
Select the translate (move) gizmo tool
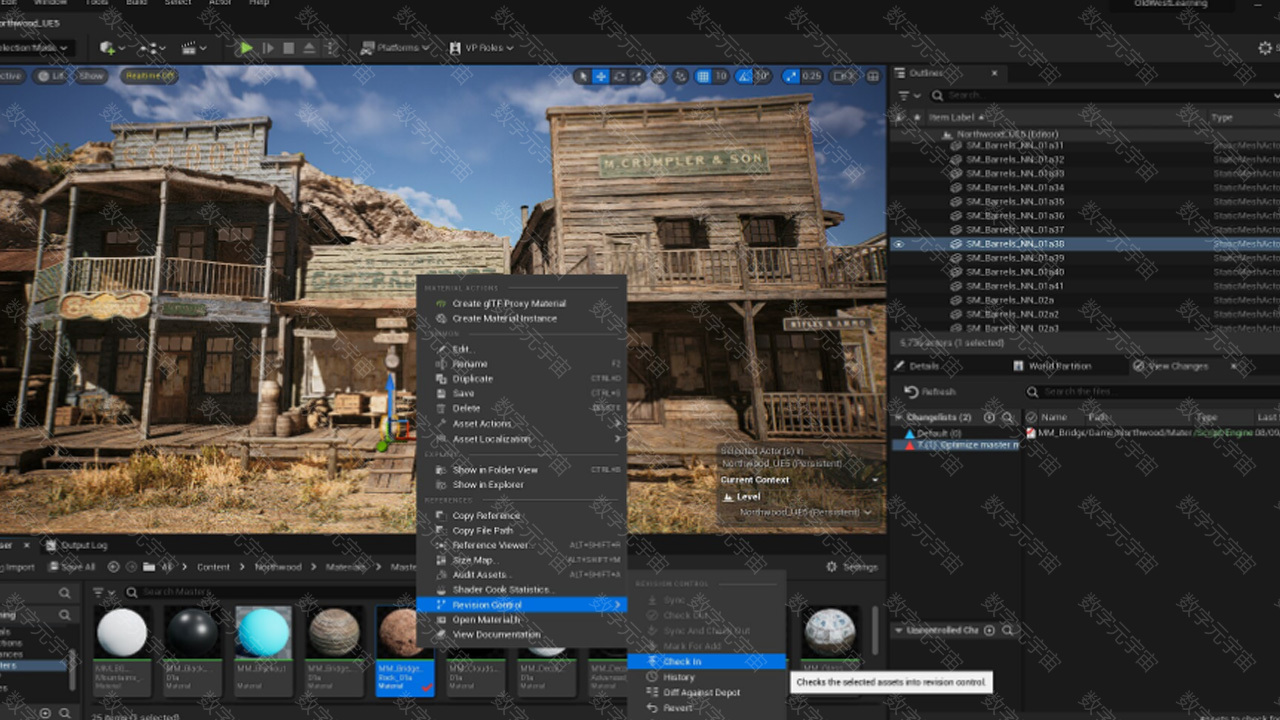[x=601, y=76]
